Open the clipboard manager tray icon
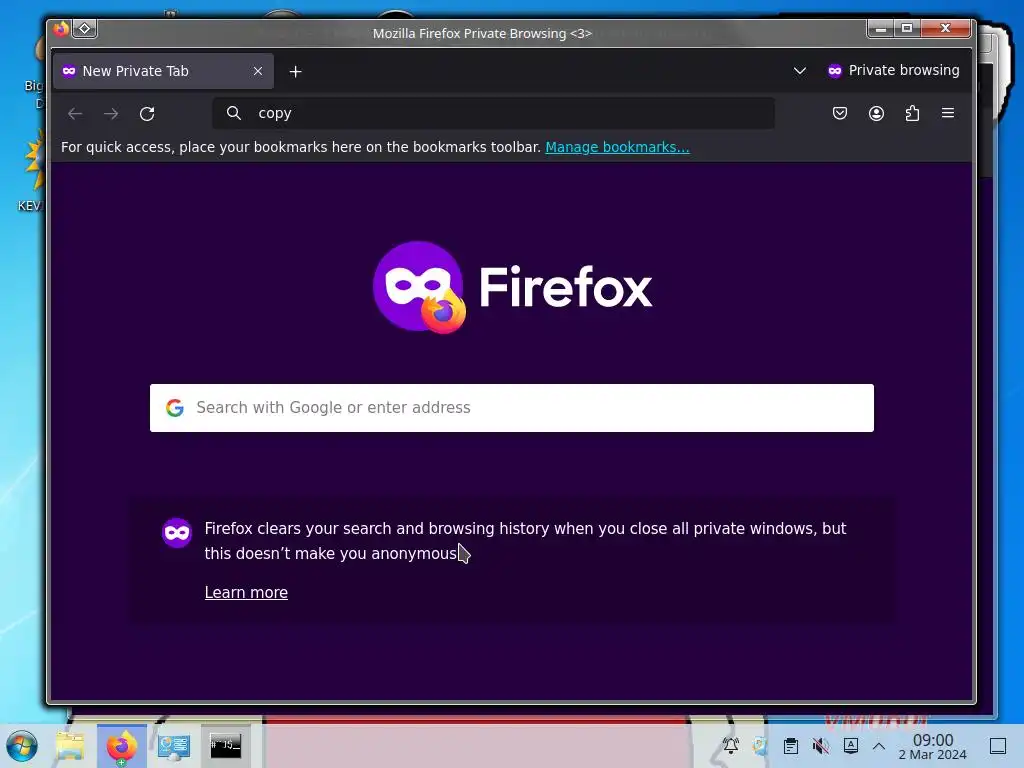This screenshot has width=1024, height=768. click(790, 745)
